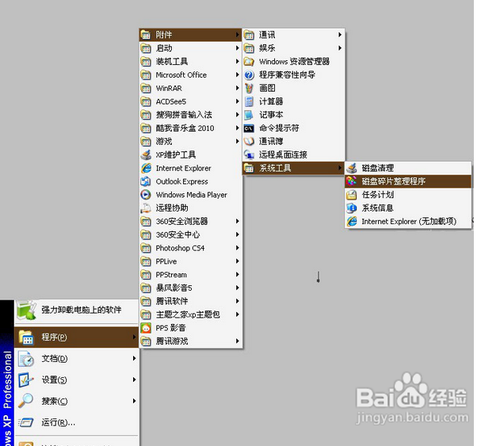Click 暴风影音5 menu text

click(x=174, y=288)
